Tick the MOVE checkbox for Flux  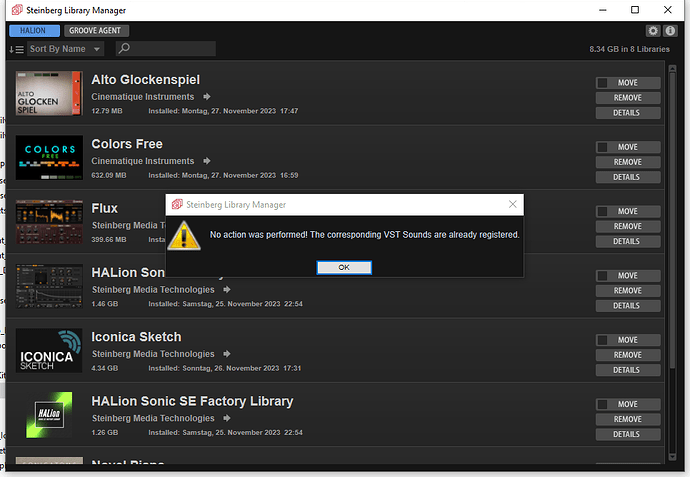click(602, 211)
